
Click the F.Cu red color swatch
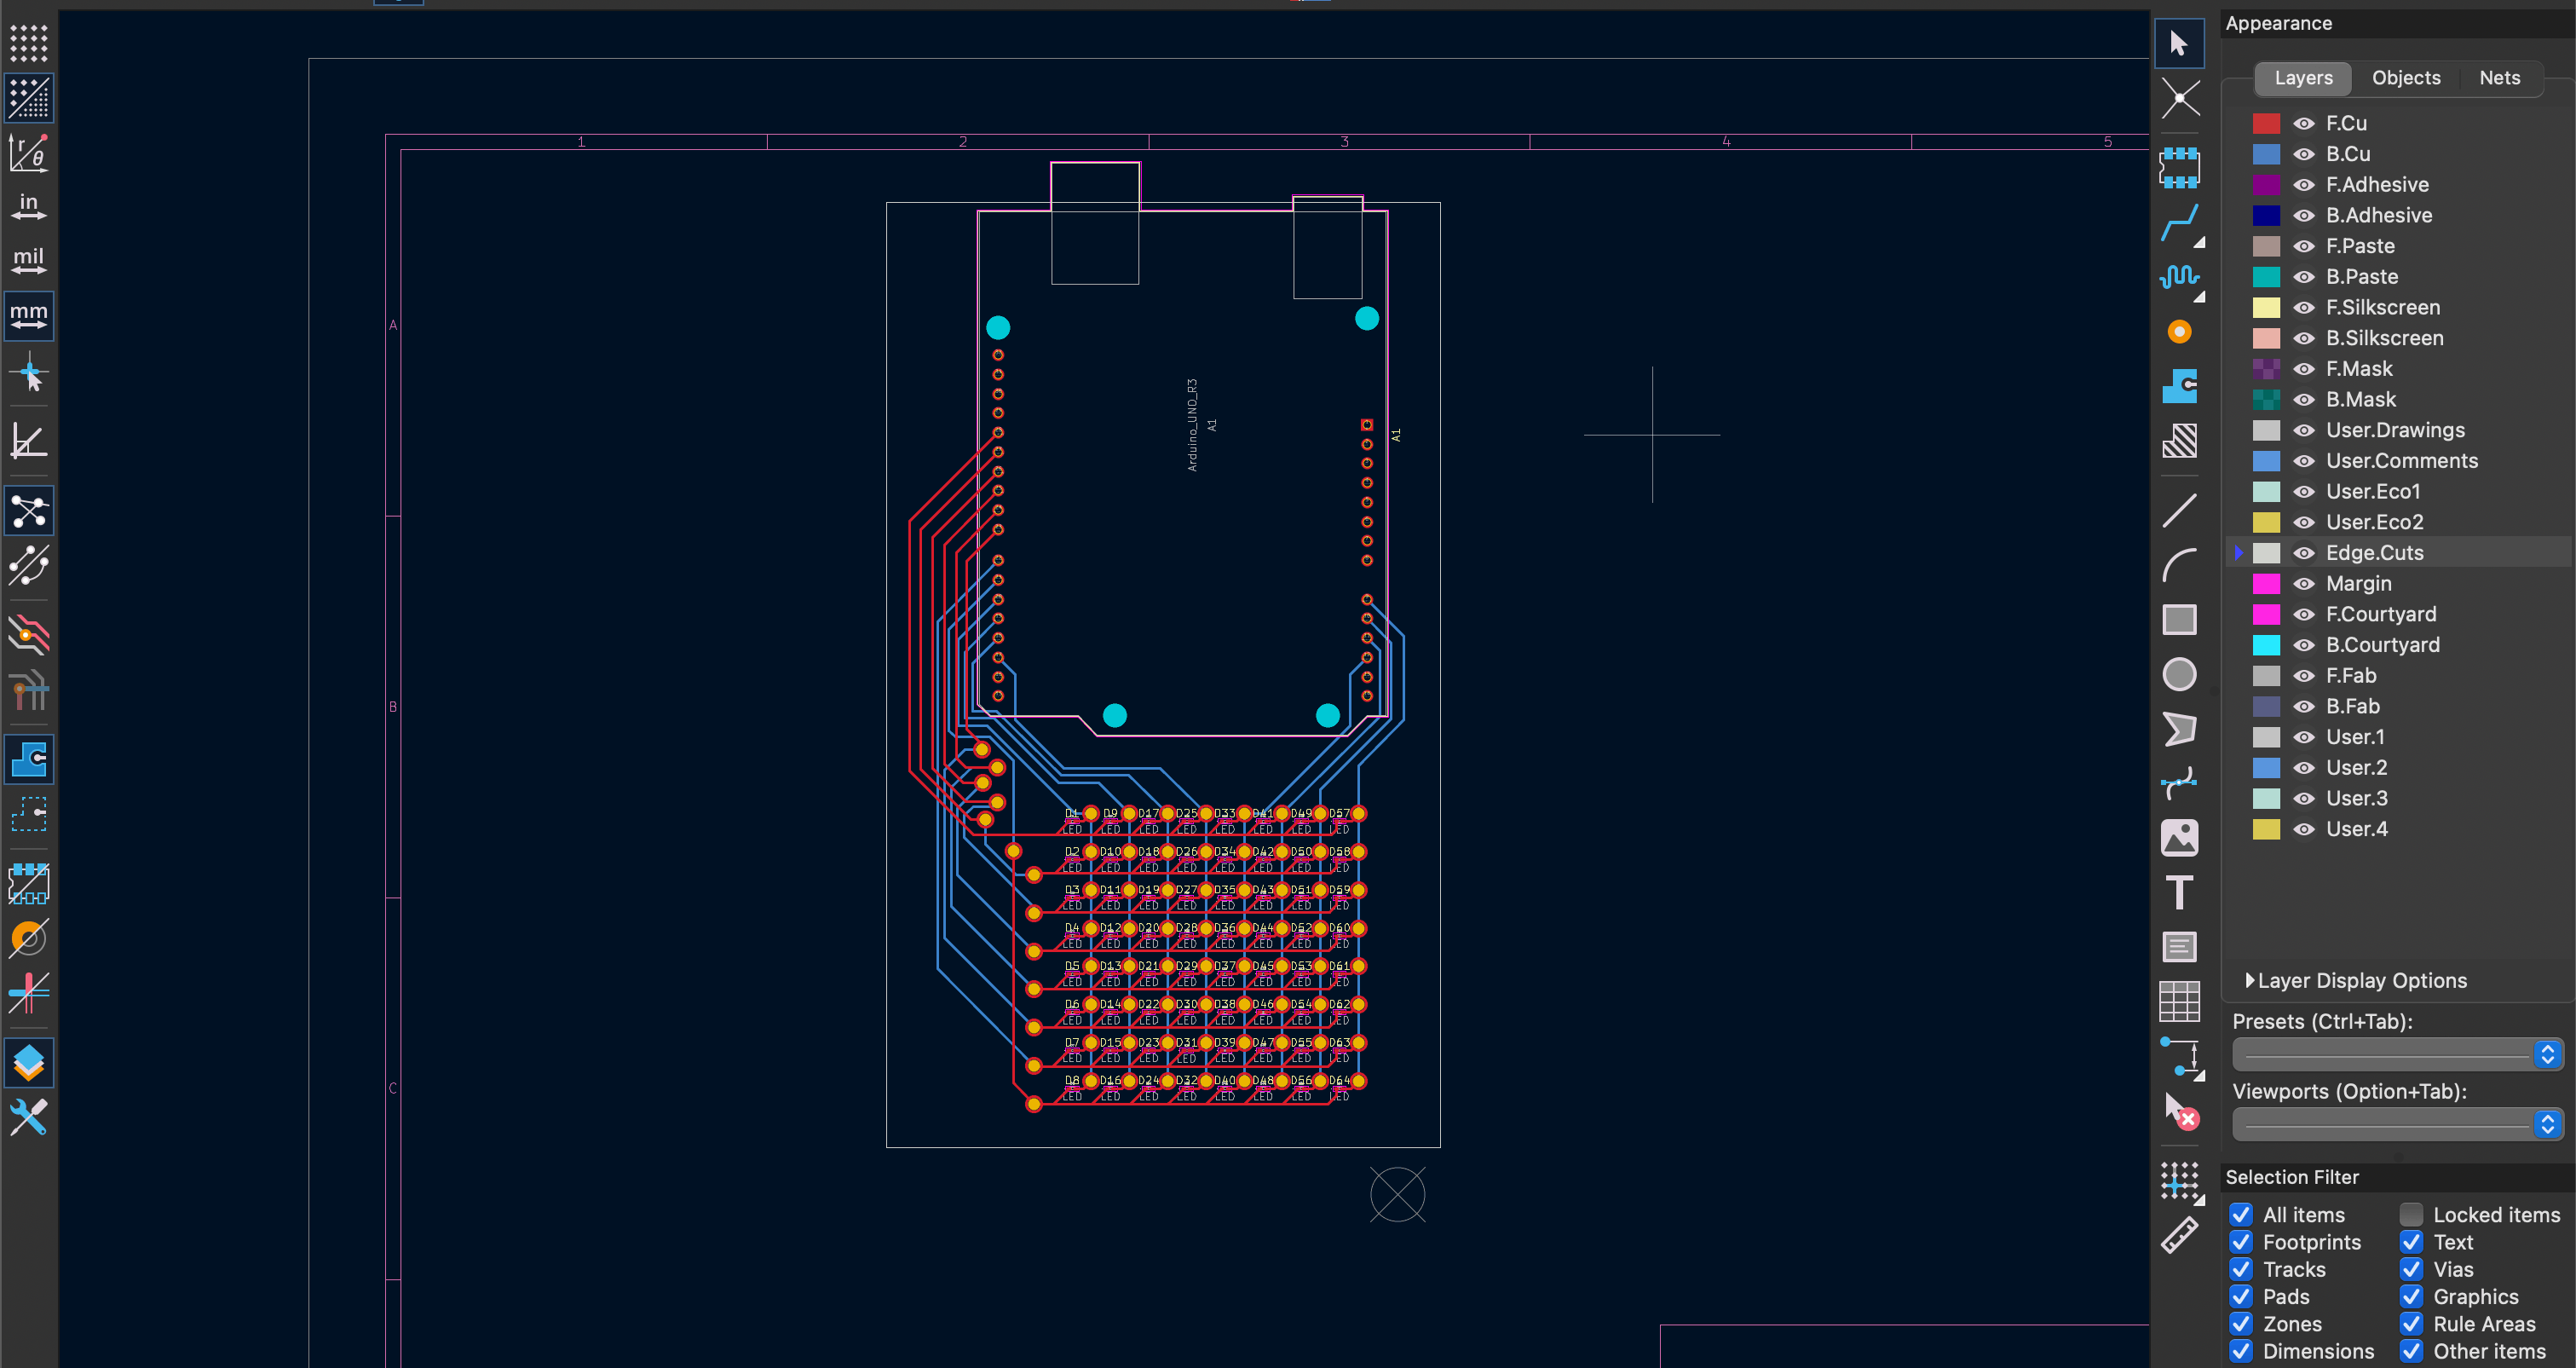click(2267, 122)
